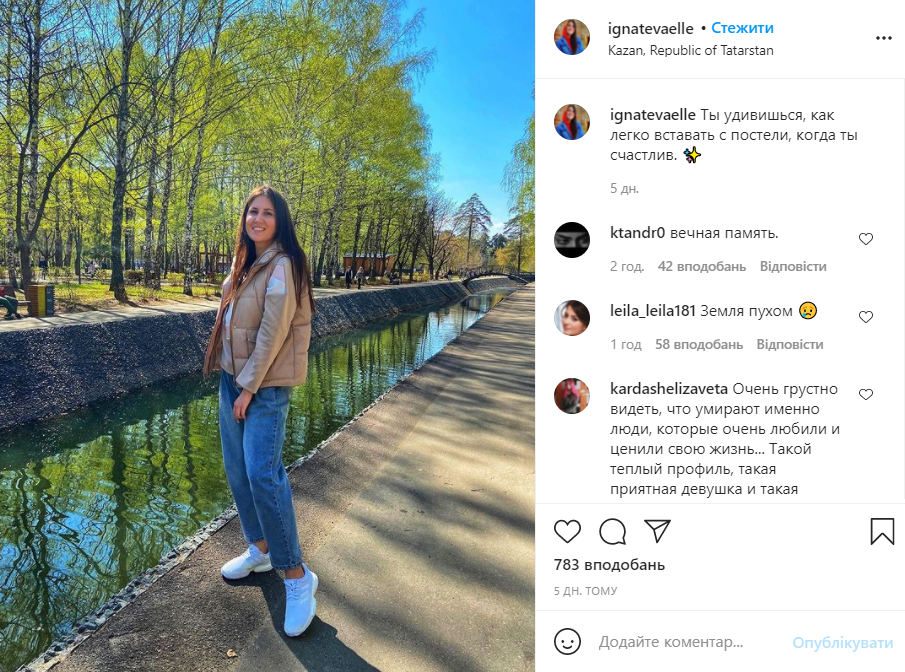Open ignatevaelle profile from the header username
The width and height of the screenshot is (905, 672).
pos(650,28)
